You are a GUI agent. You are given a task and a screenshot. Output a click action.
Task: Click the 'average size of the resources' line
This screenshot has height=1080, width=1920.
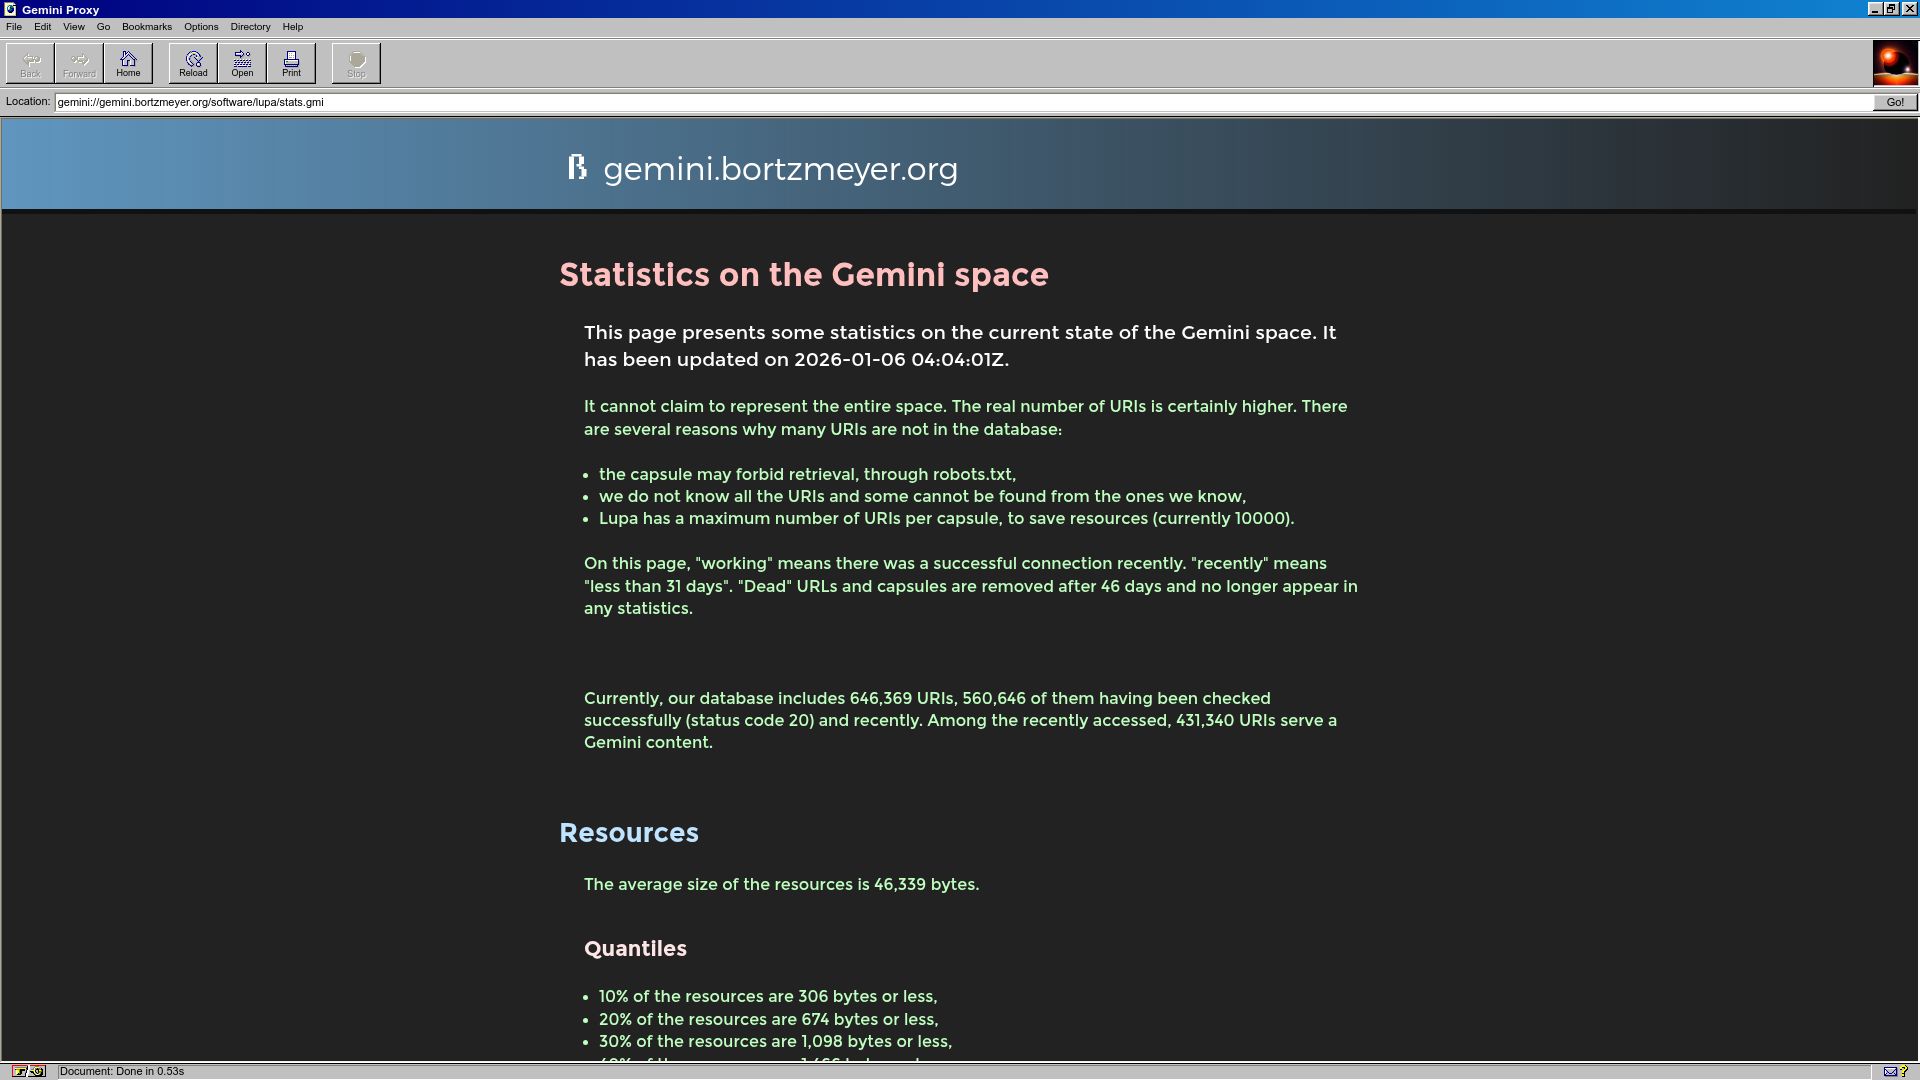[x=781, y=885]
